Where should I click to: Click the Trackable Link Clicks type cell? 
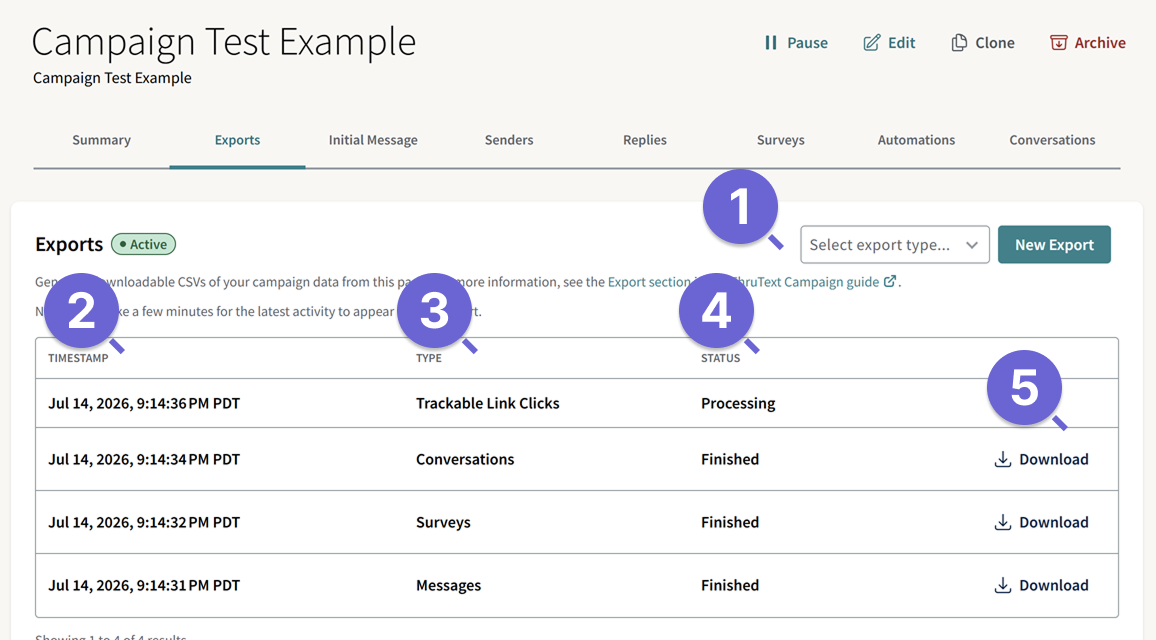tap(487, 403)
